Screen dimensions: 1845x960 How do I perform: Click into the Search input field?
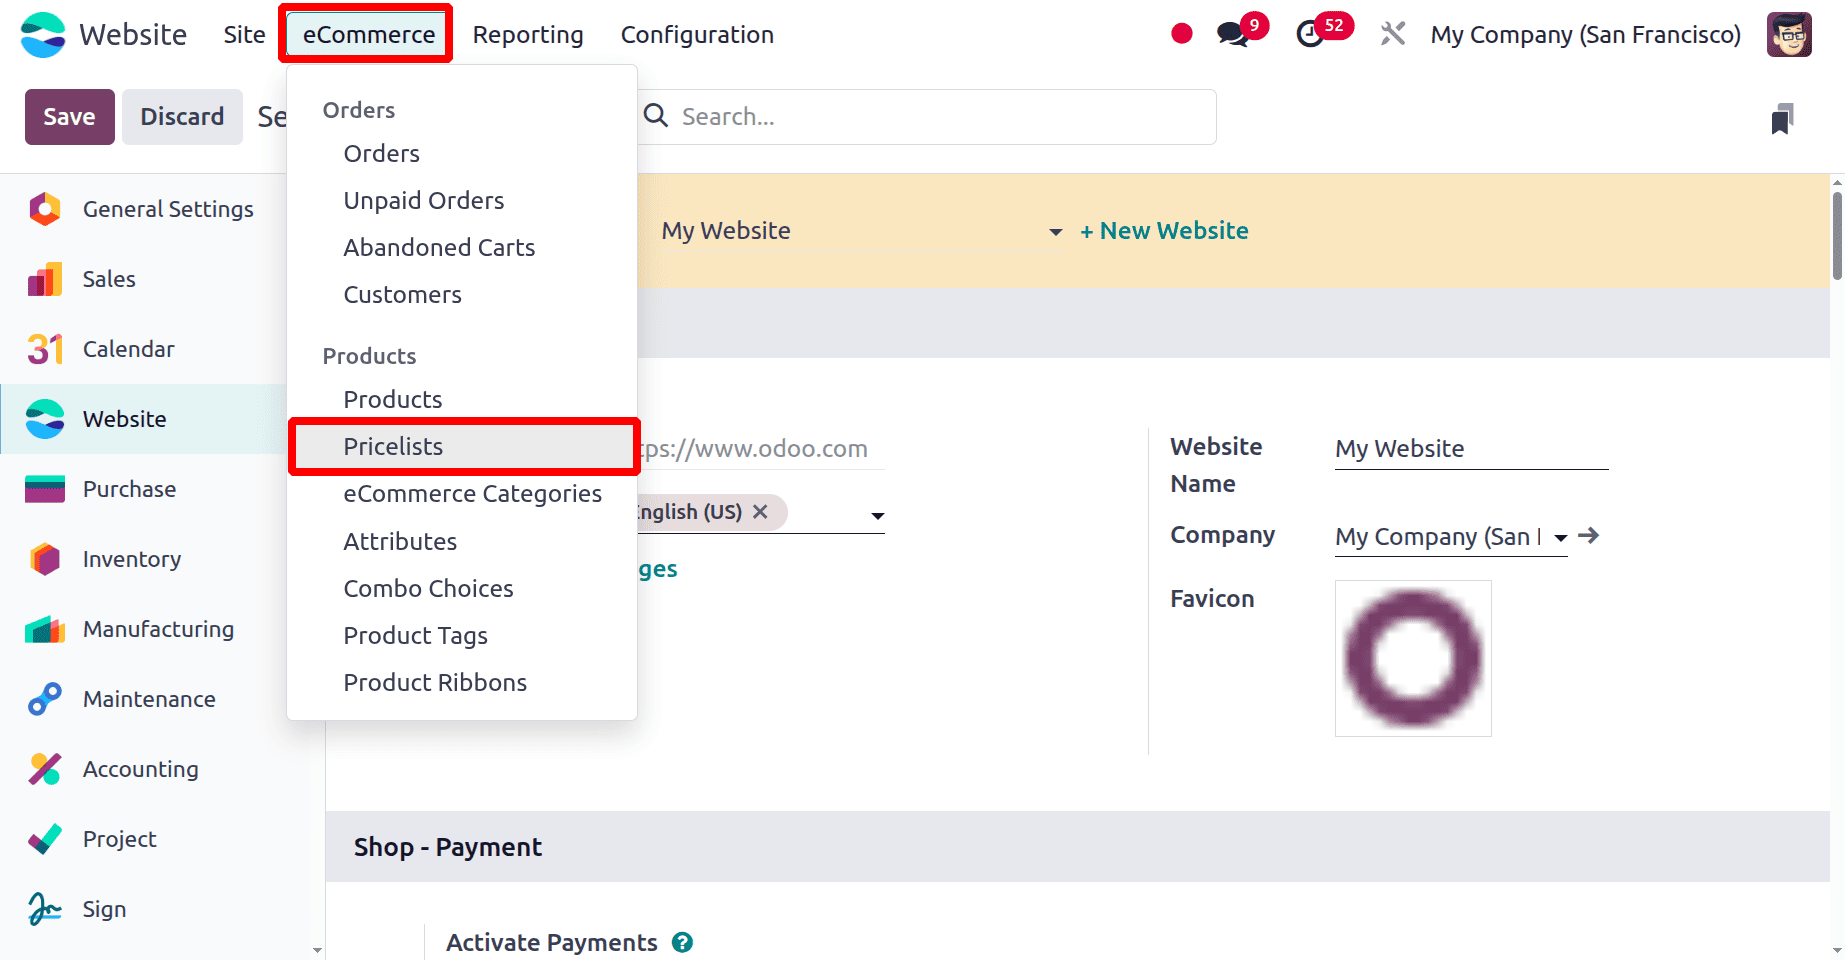pyautogui.click(x=945, y=117)
